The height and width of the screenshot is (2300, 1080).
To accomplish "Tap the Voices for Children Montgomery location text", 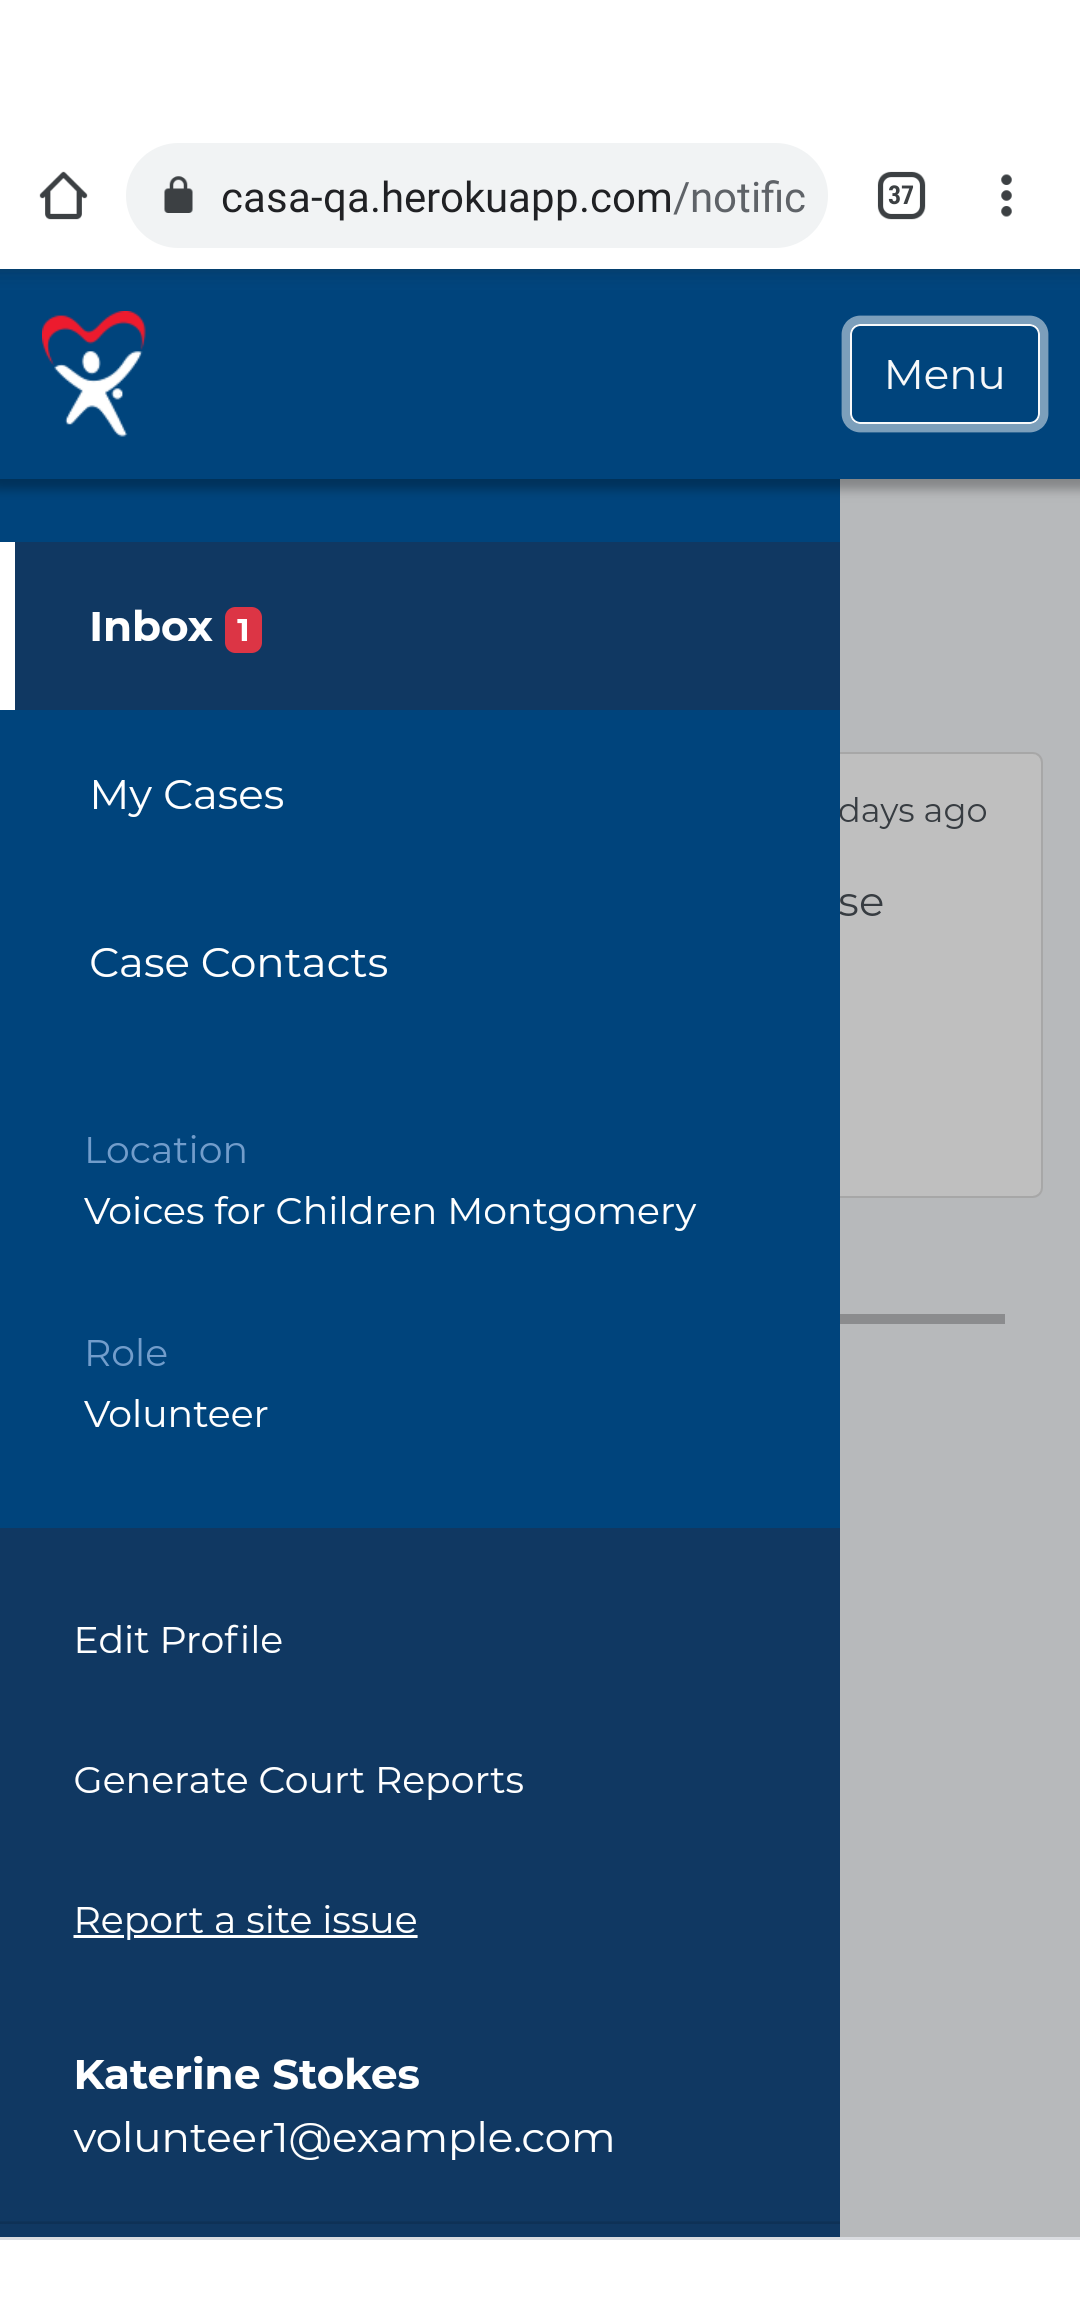I will (390, 1211).
